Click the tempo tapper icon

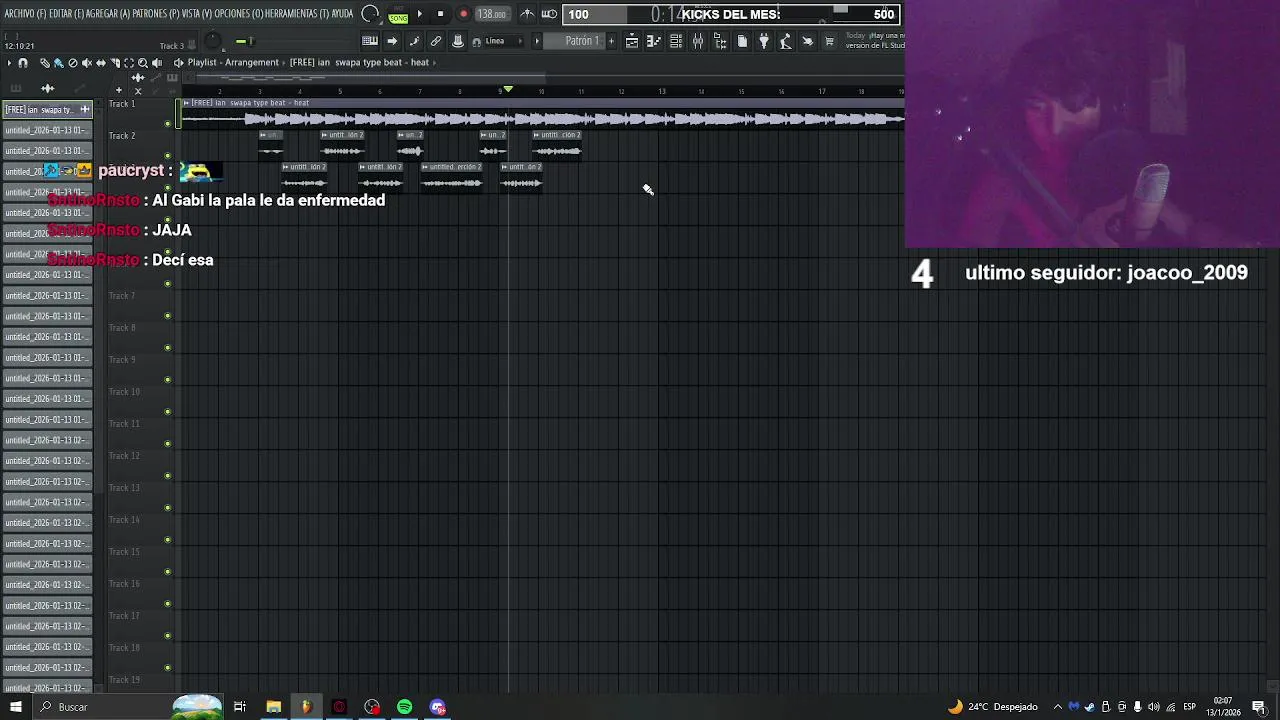pos(786,41)
